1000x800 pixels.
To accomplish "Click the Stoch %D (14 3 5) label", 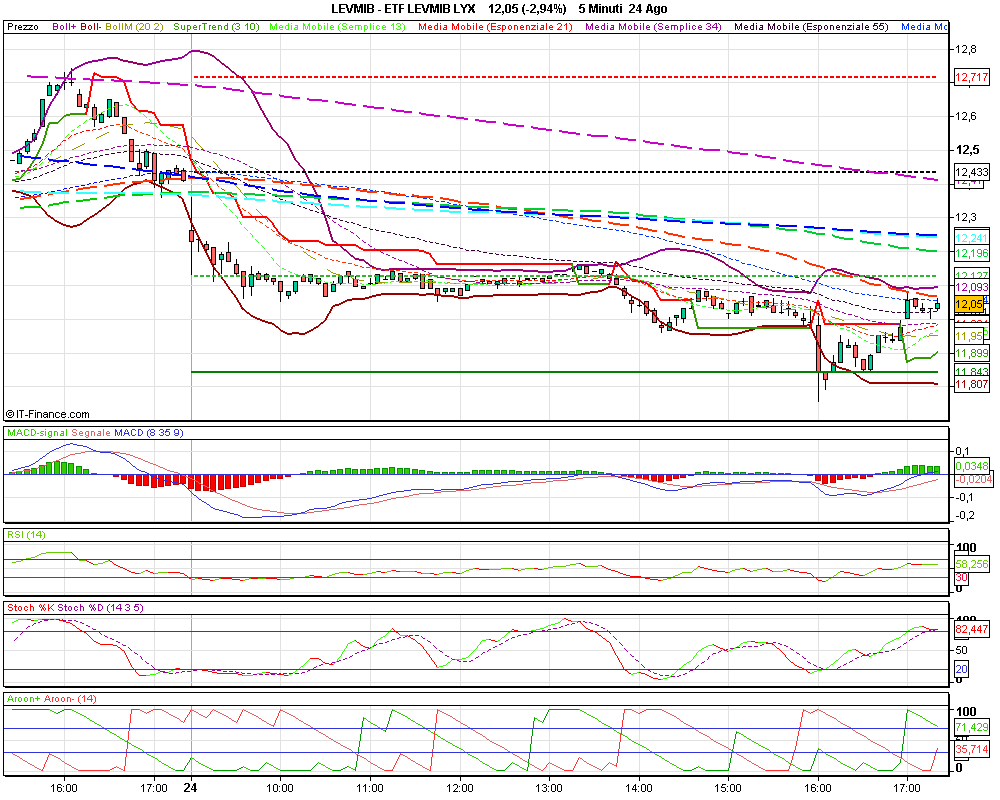I will [101, 607].
